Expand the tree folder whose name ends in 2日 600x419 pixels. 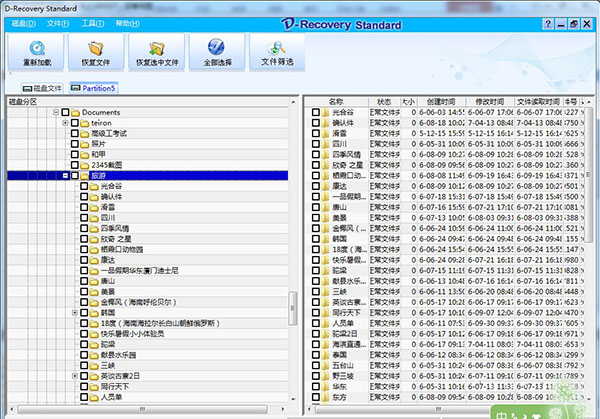[x=75, y=376]
